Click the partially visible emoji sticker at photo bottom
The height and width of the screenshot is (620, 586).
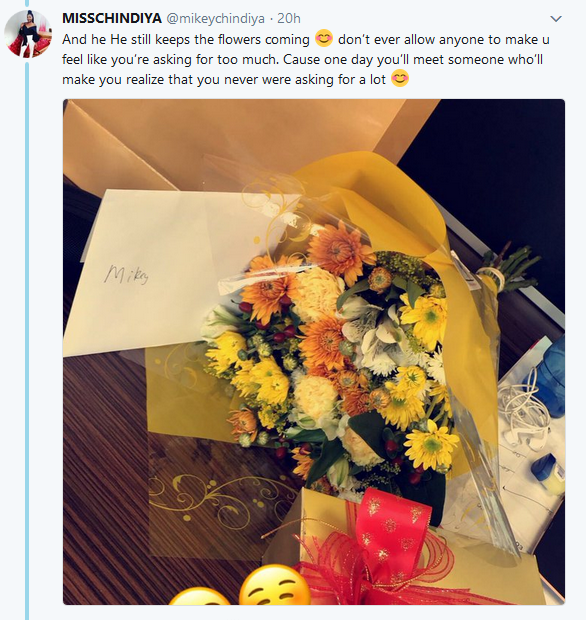[x=200, y=596]
